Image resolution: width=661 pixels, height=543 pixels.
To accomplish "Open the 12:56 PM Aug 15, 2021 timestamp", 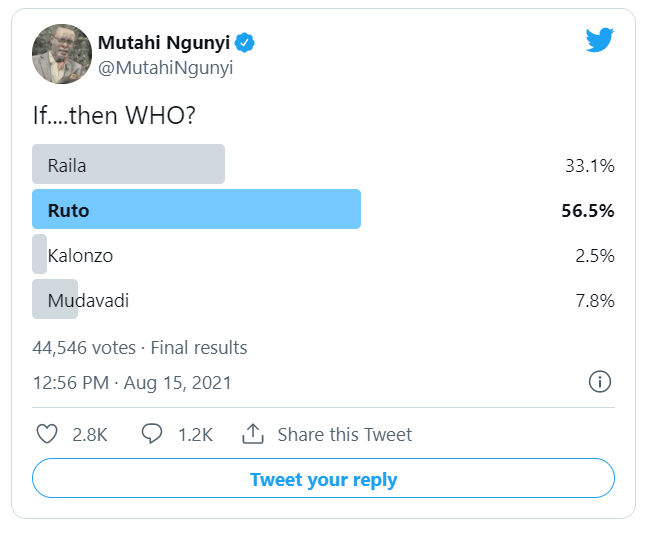I will coord(132,383).
